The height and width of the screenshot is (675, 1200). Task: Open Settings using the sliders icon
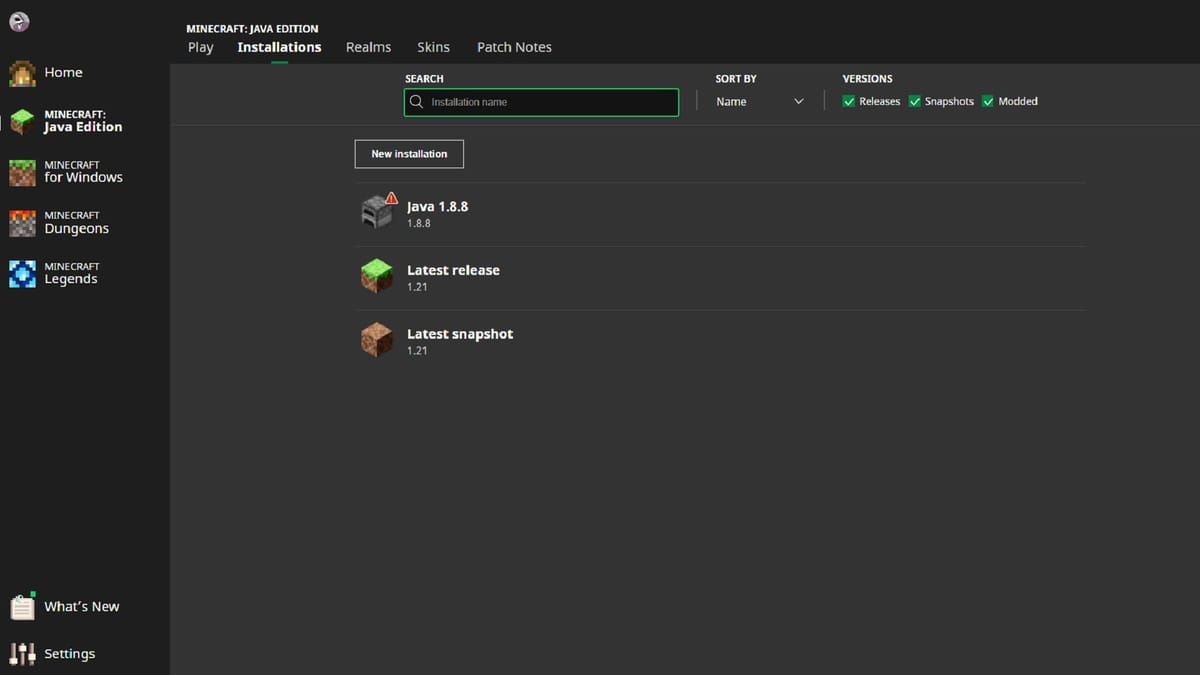(22, 653)
